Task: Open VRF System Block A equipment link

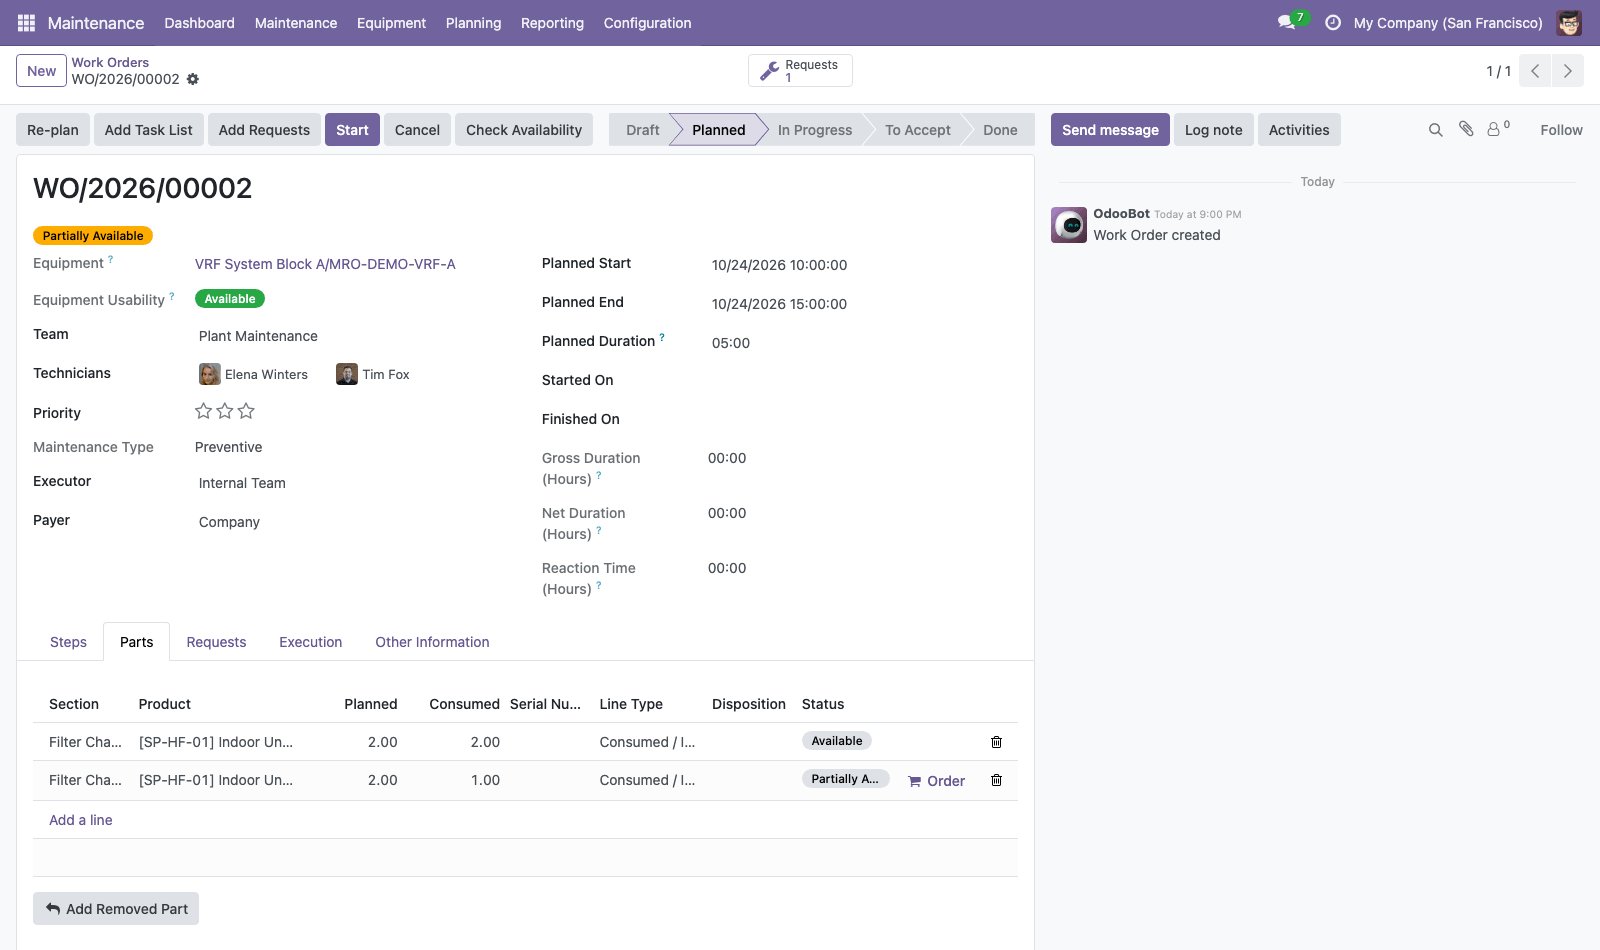Action: (x=325, y=264)
